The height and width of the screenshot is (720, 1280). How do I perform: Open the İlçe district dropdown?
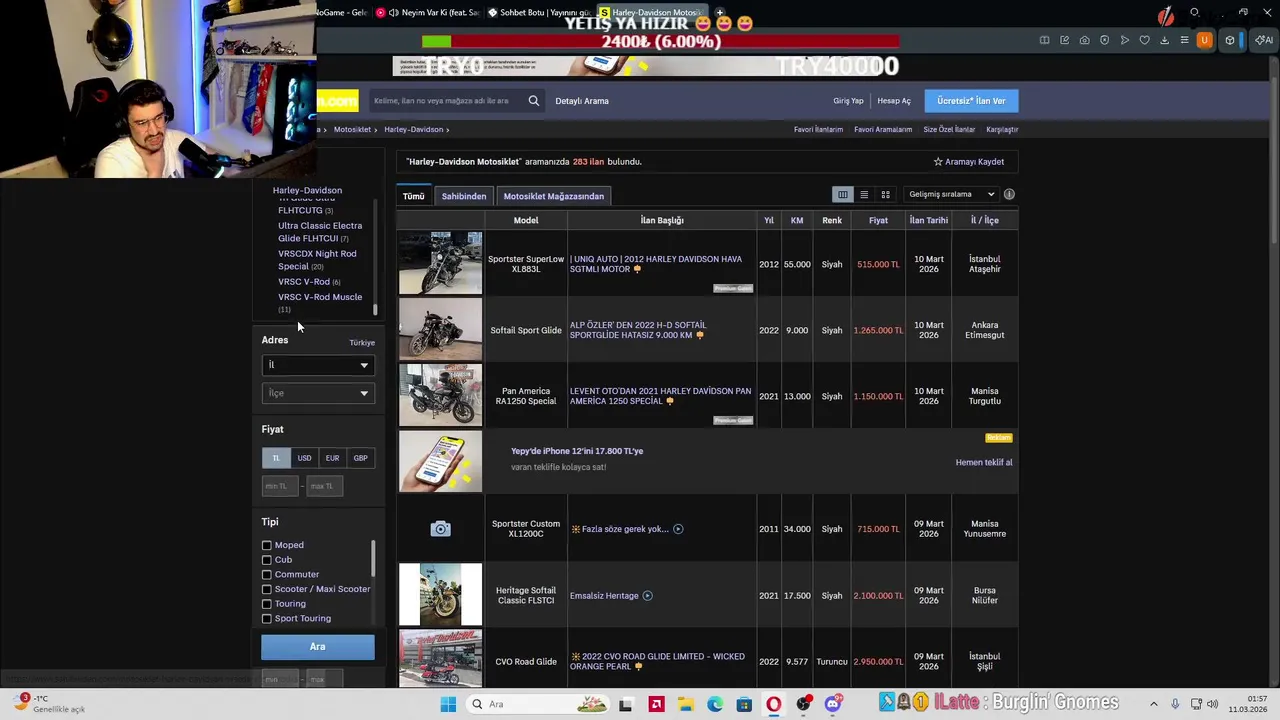318,393
